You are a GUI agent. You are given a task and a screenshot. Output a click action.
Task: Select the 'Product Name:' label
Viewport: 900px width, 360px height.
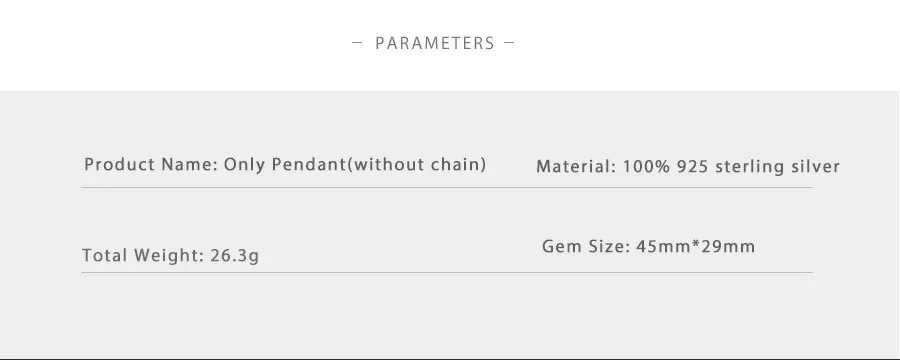[x=151, y=165]
